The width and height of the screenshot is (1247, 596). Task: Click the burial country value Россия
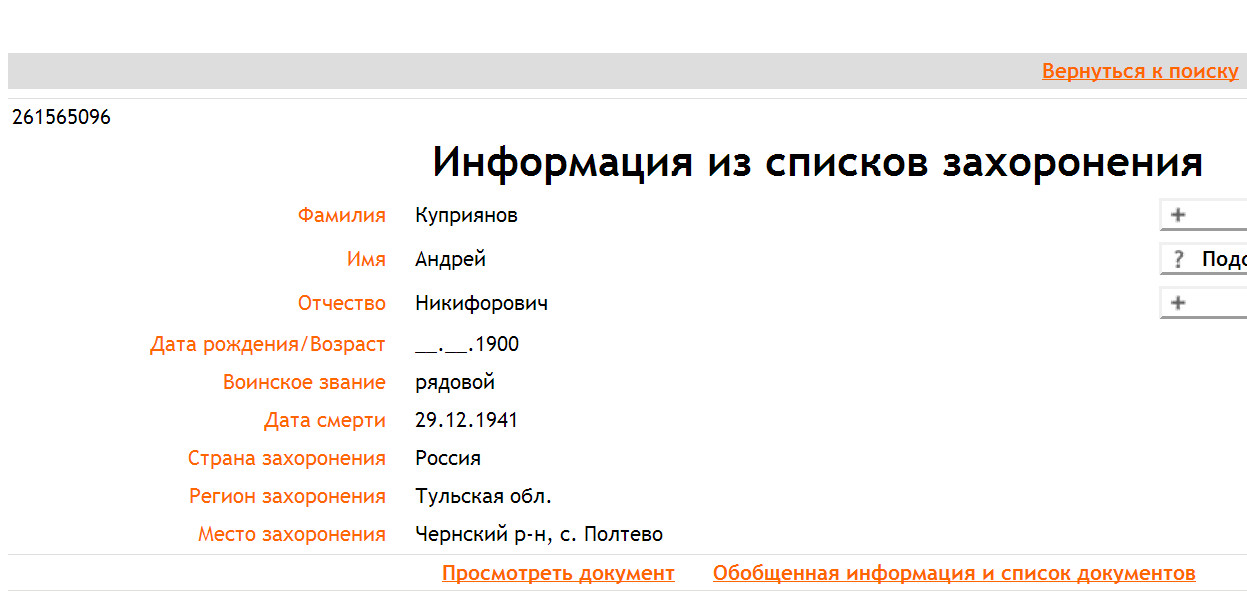click(448, 459)
